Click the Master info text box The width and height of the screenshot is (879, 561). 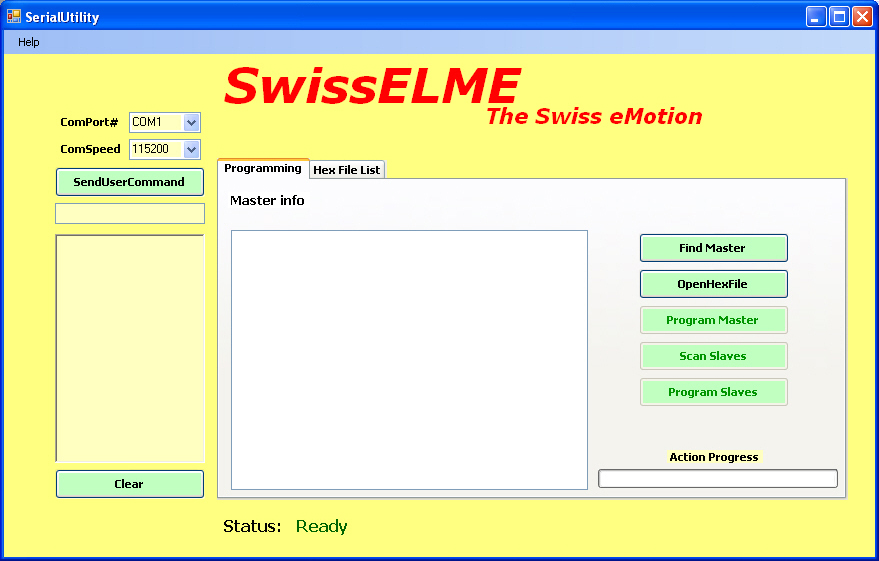pyautogui.click(x=409, y=360)
